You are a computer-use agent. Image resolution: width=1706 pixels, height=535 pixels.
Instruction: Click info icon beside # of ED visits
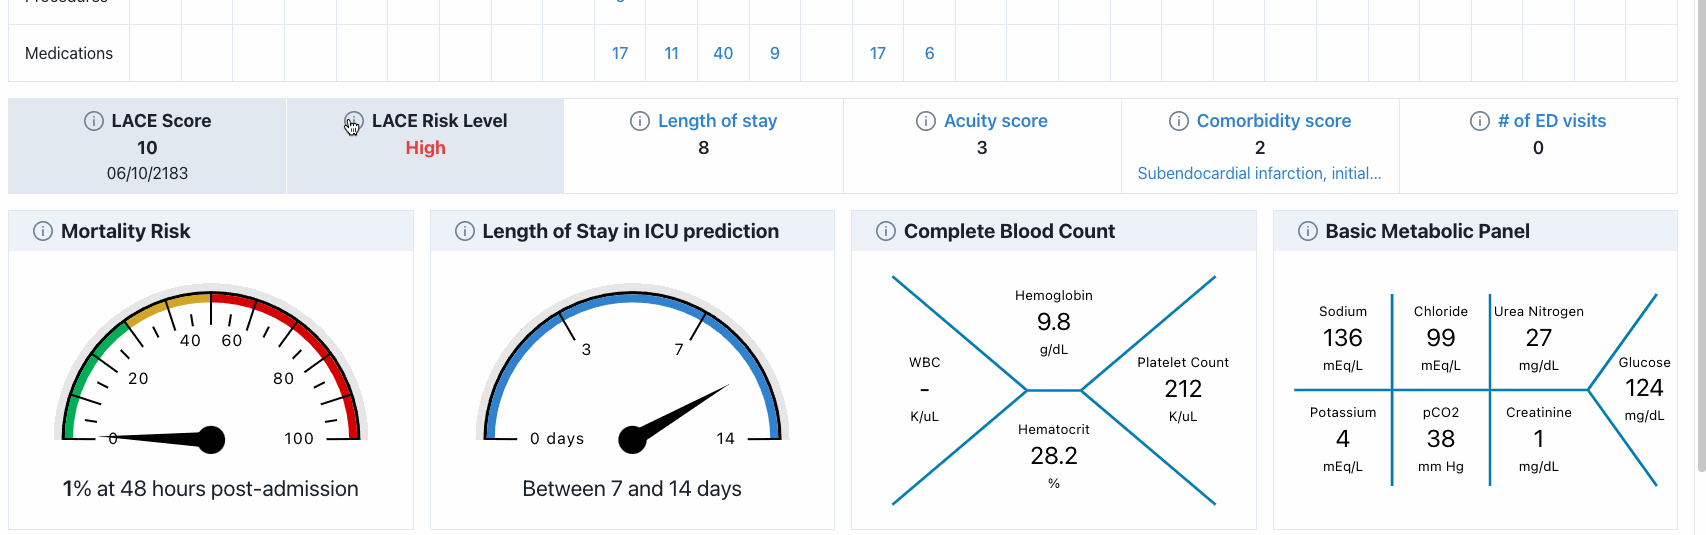coord(1480,121)
